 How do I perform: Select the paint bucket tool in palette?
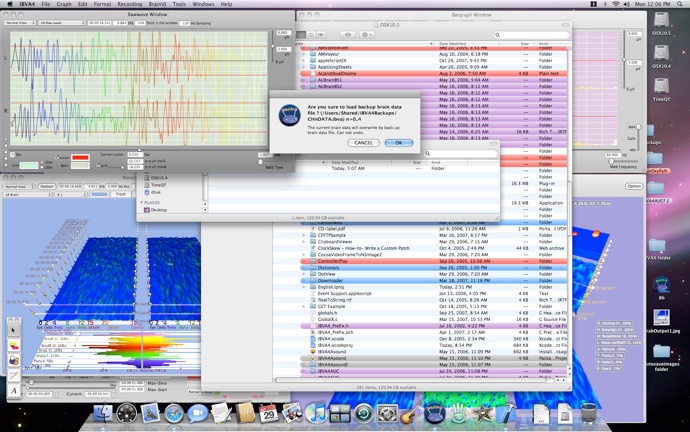pos(14,360)
